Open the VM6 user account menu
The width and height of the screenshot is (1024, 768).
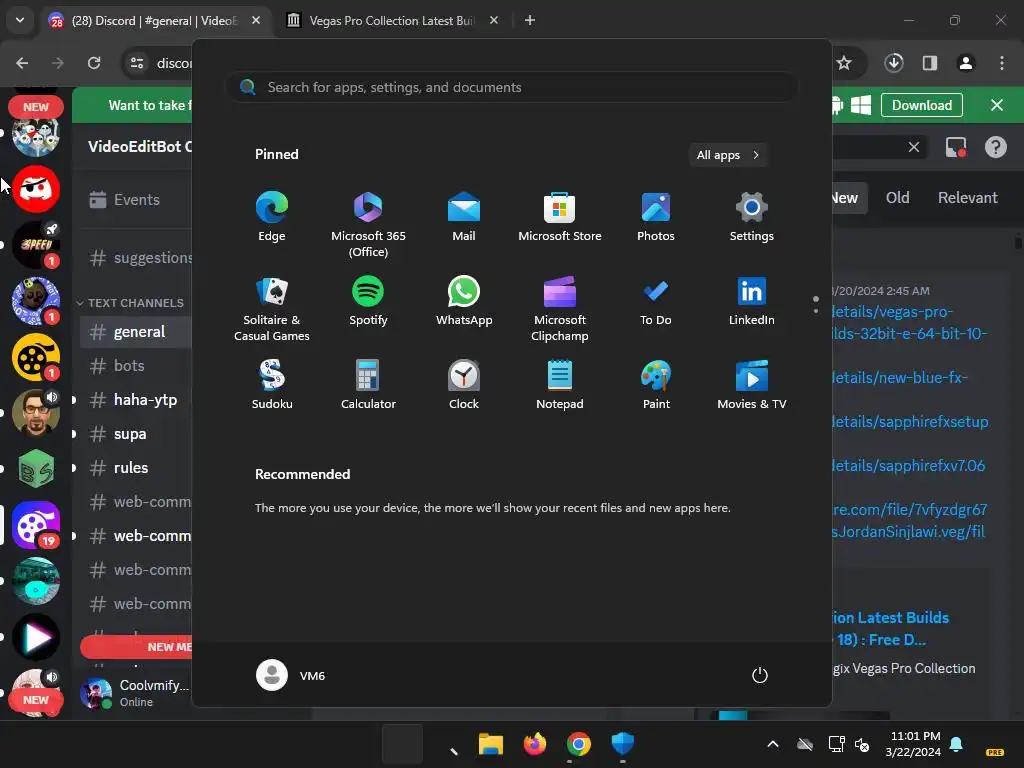(x=291, y=675)
